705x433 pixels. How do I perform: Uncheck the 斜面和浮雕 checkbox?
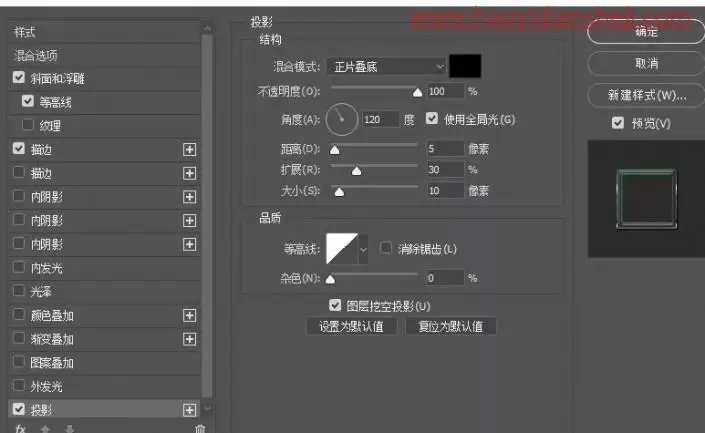(x=19, y=77)
